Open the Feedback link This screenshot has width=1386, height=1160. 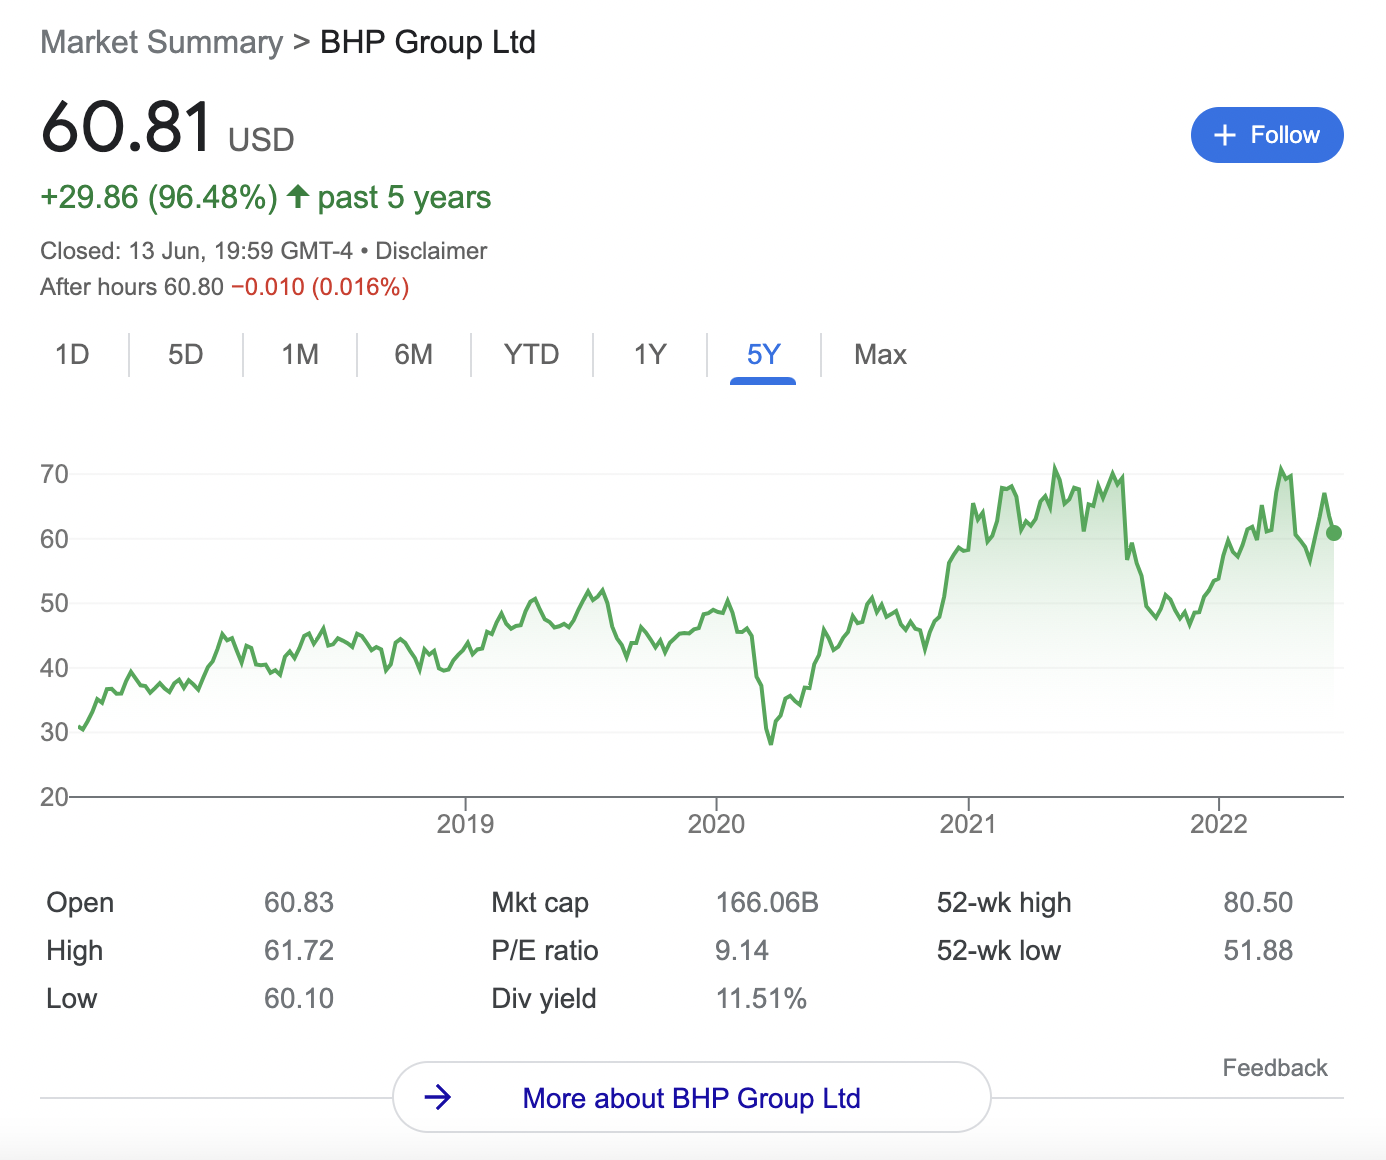click(1274, 1068)
